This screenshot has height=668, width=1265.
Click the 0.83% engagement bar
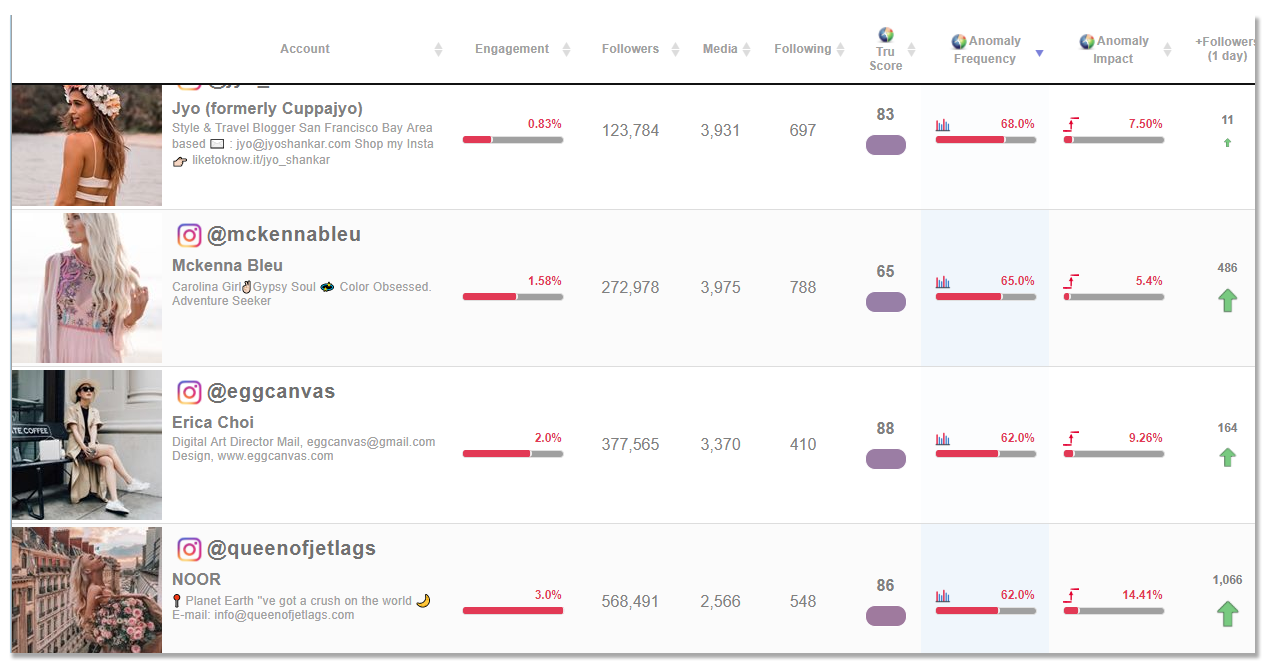coord(513,140)
